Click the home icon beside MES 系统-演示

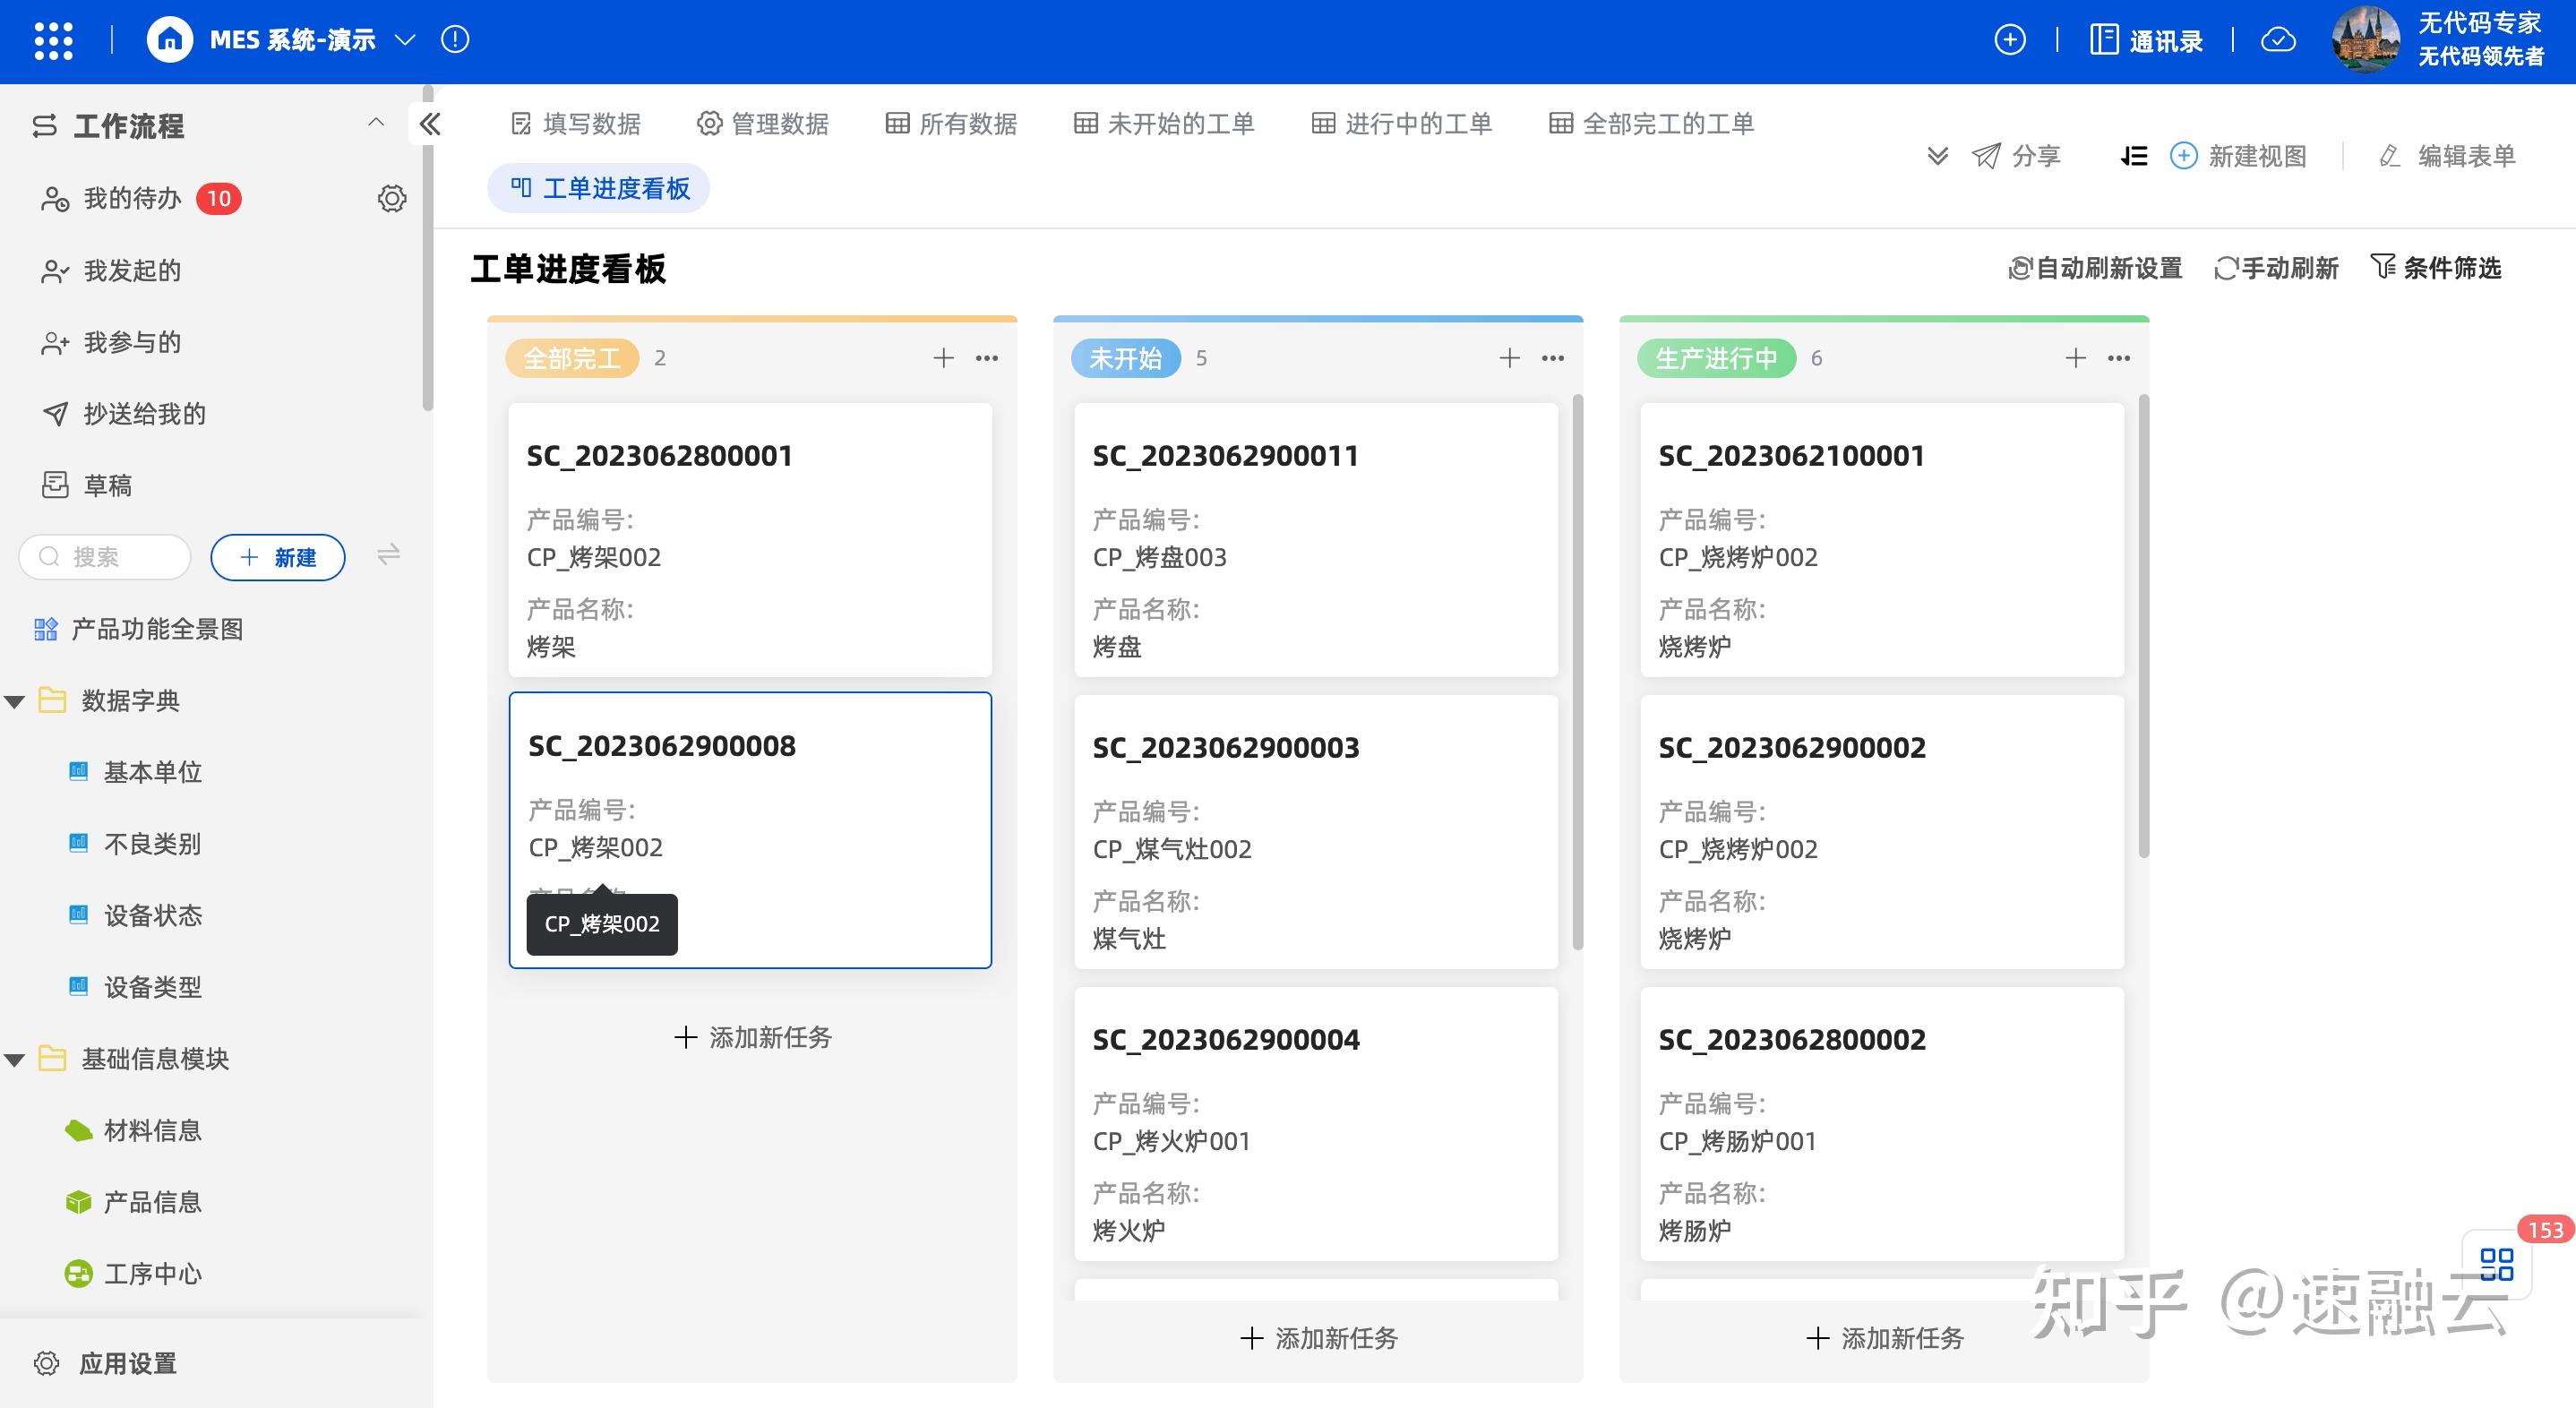coord(168,40)
